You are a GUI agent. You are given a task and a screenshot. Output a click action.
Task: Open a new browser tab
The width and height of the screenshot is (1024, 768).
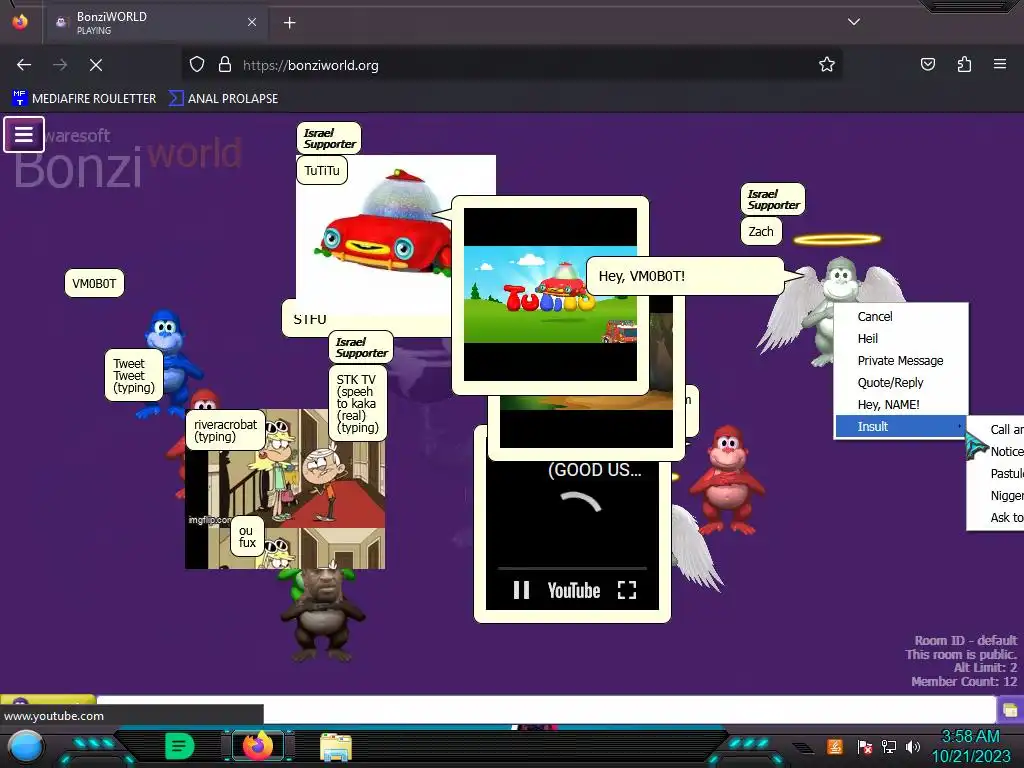click(289, 23)
